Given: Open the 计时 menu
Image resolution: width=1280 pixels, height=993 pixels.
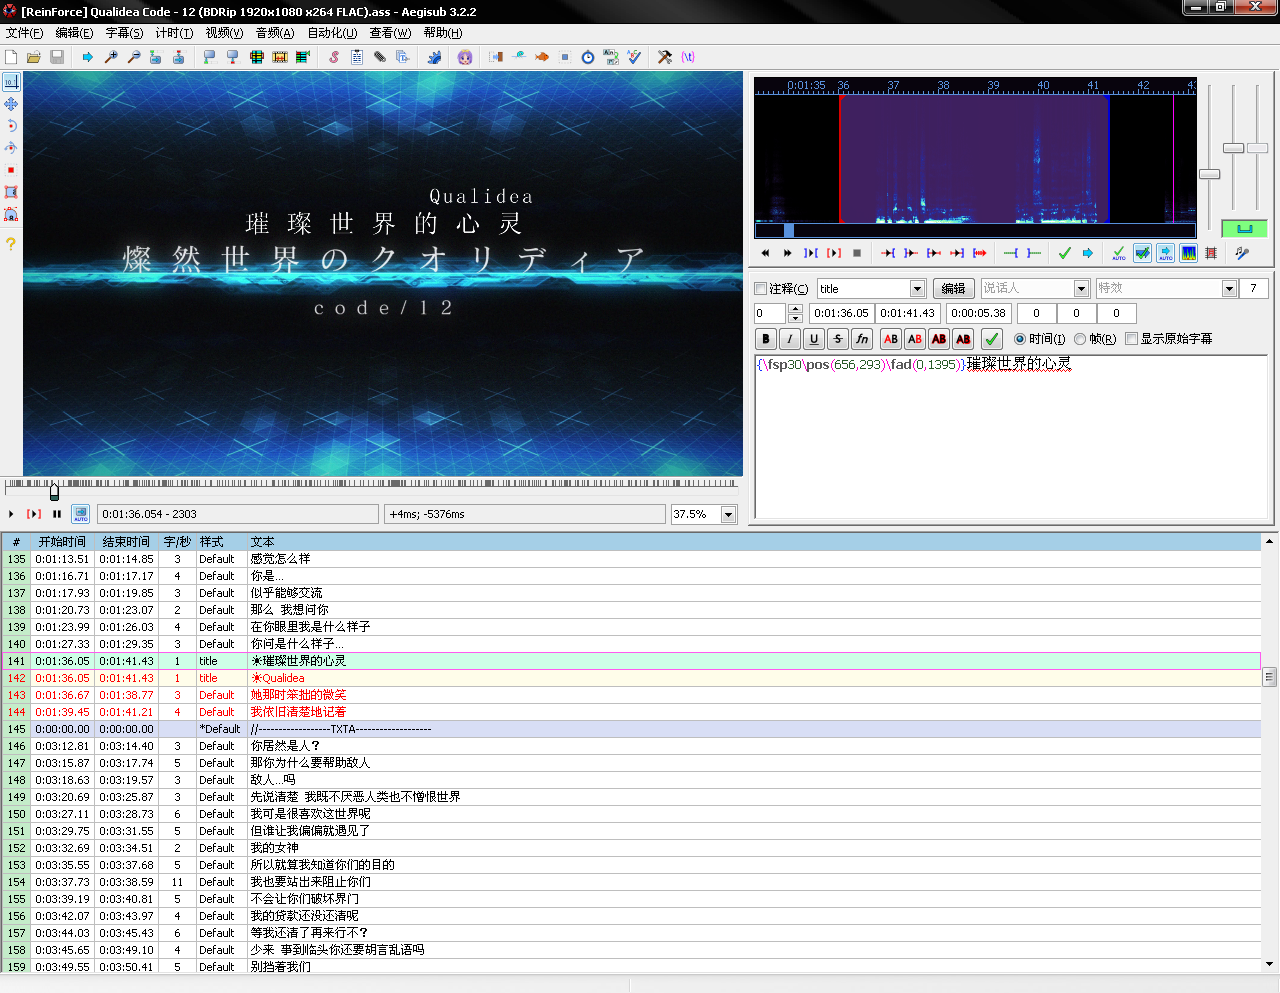Looking at the screenshot, I should pos(174,33).
